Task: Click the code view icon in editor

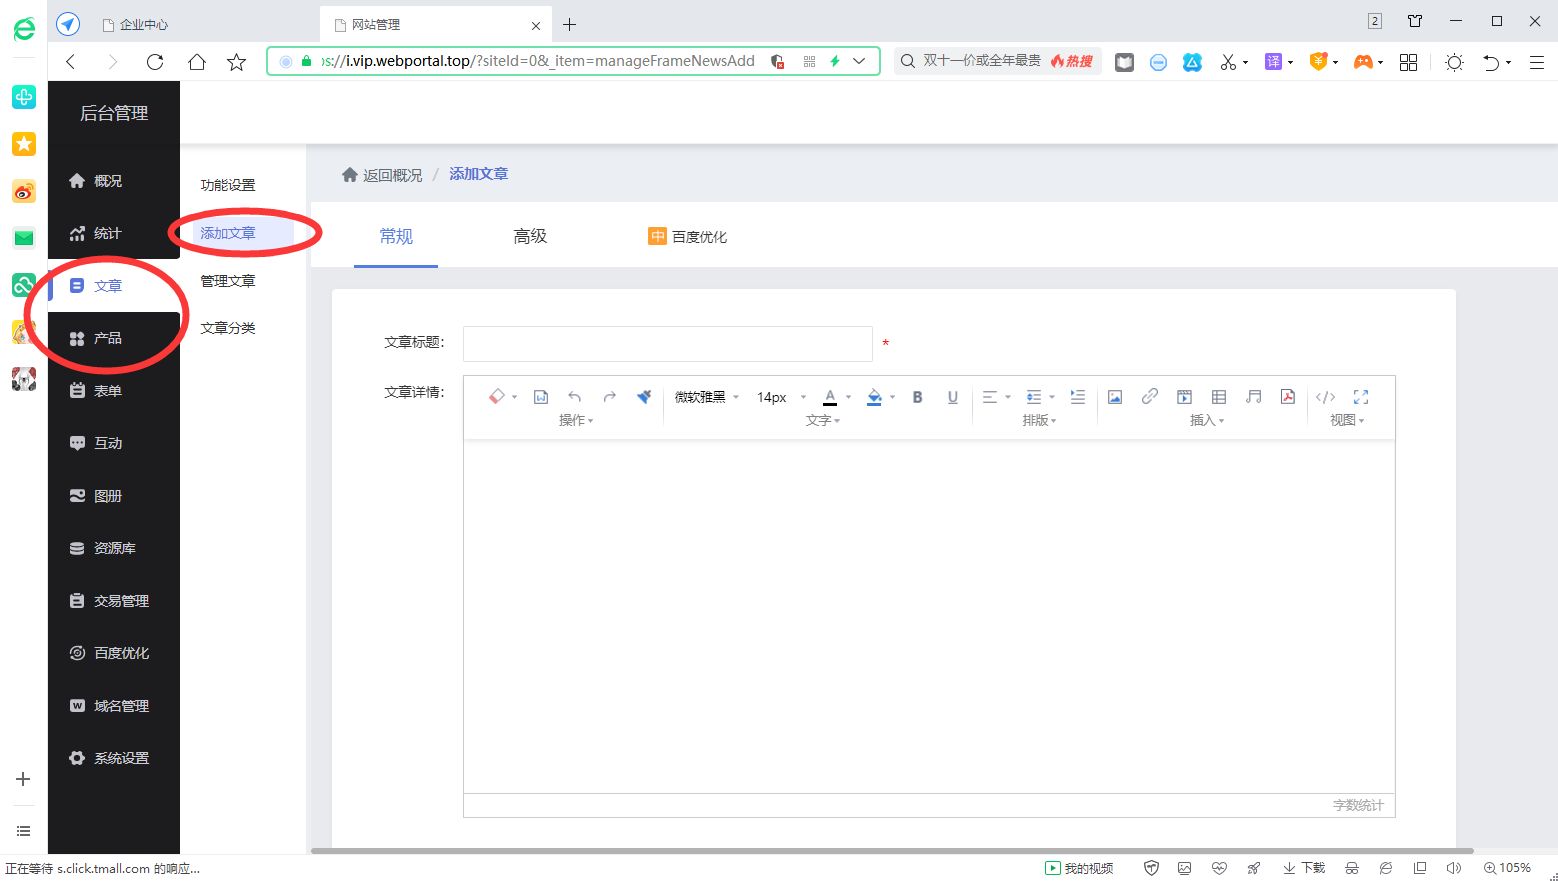Action: coord(1325,396)
